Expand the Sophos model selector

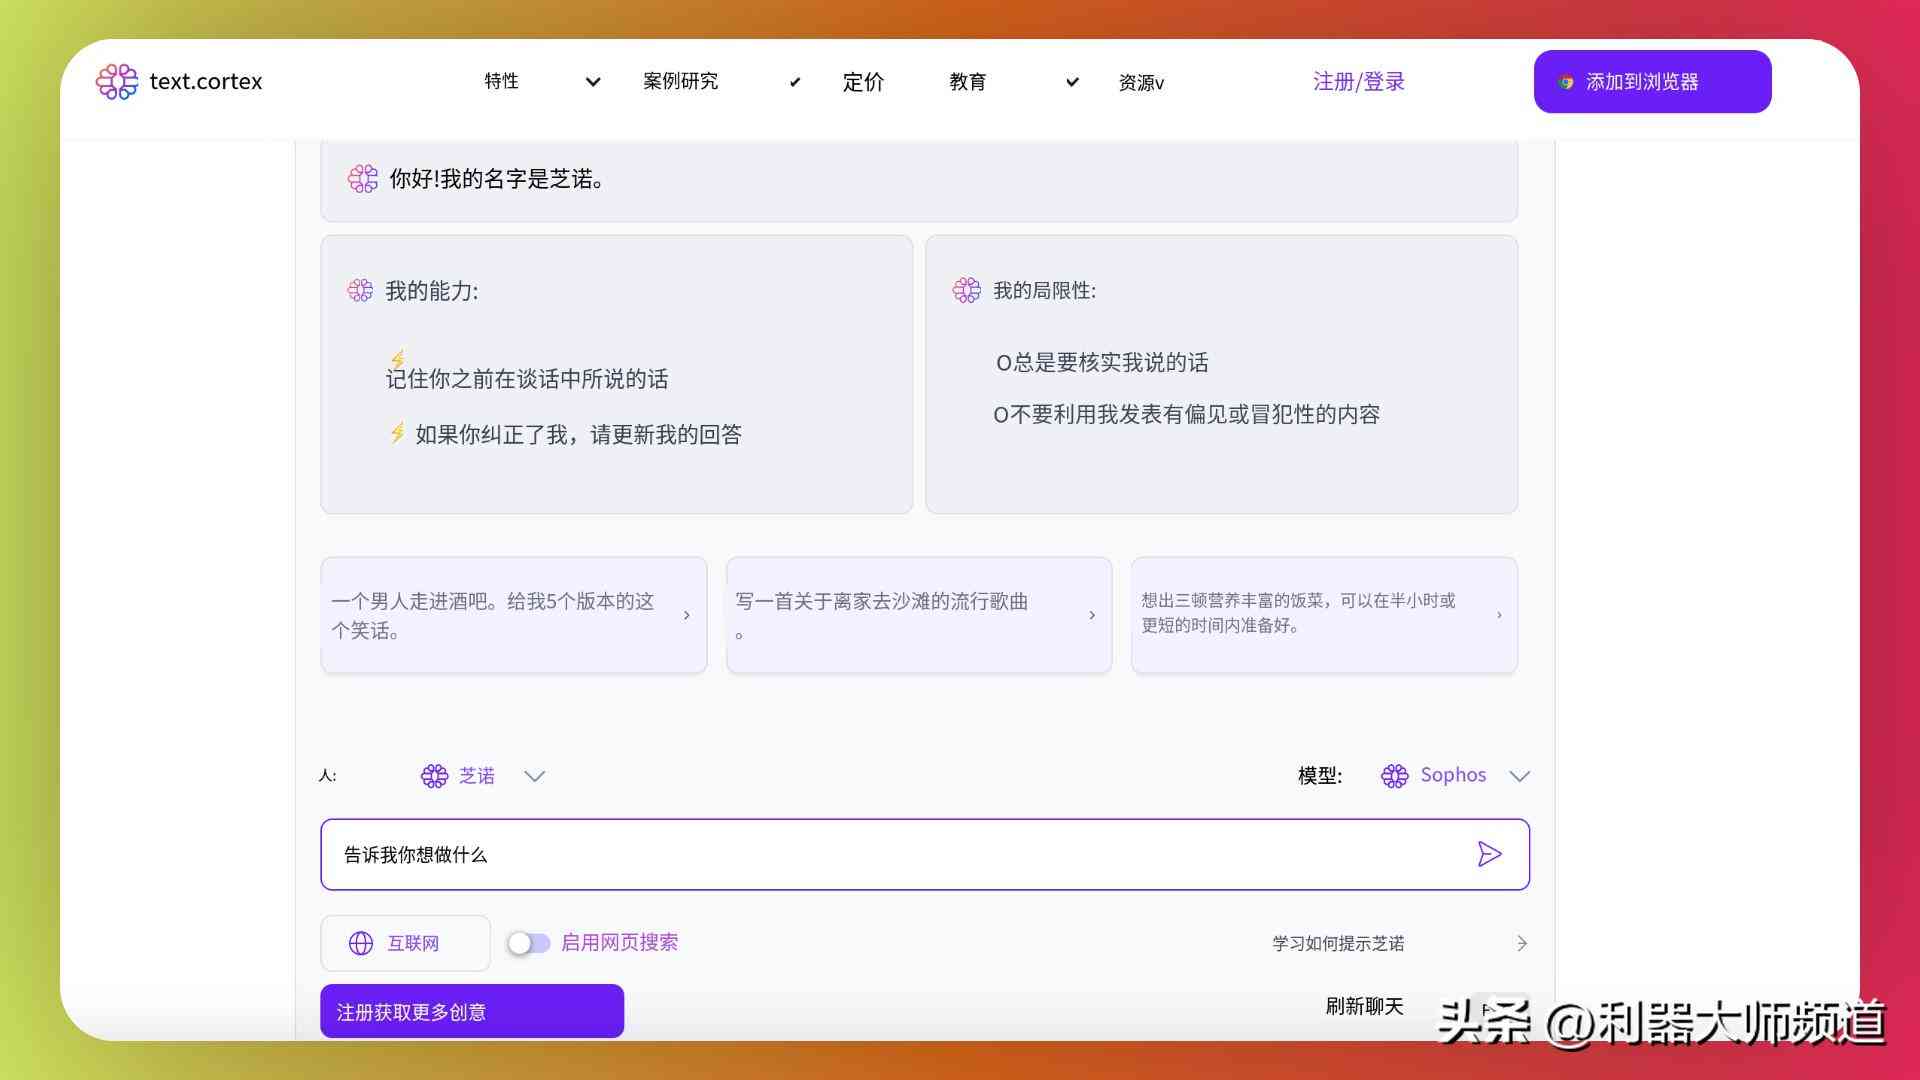tap(1519, 774)
